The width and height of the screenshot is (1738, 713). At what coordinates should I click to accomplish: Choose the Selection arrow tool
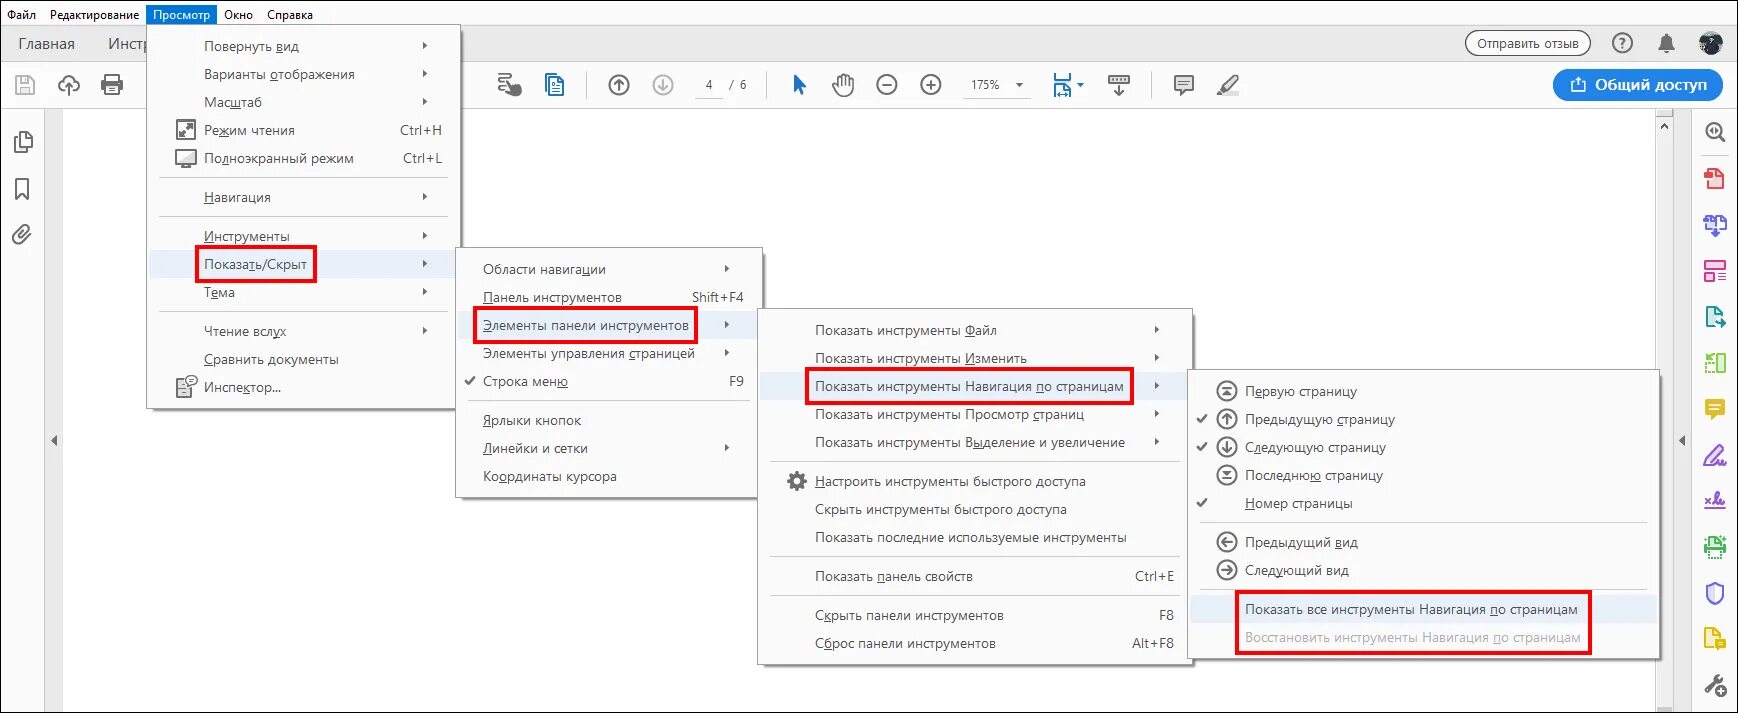(799, 85)
